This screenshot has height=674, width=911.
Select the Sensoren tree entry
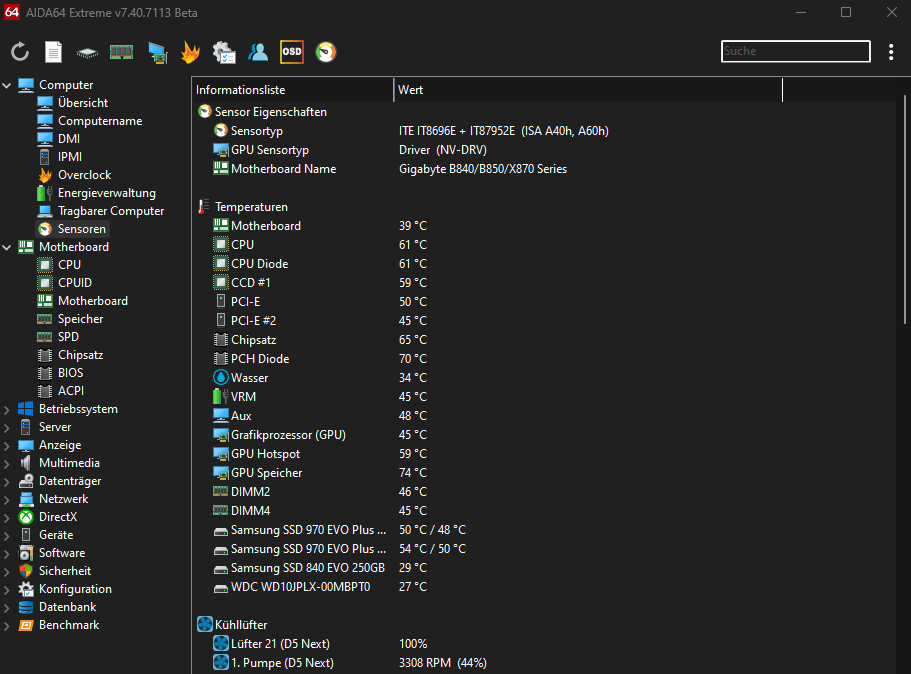click(x=72, y=229)
